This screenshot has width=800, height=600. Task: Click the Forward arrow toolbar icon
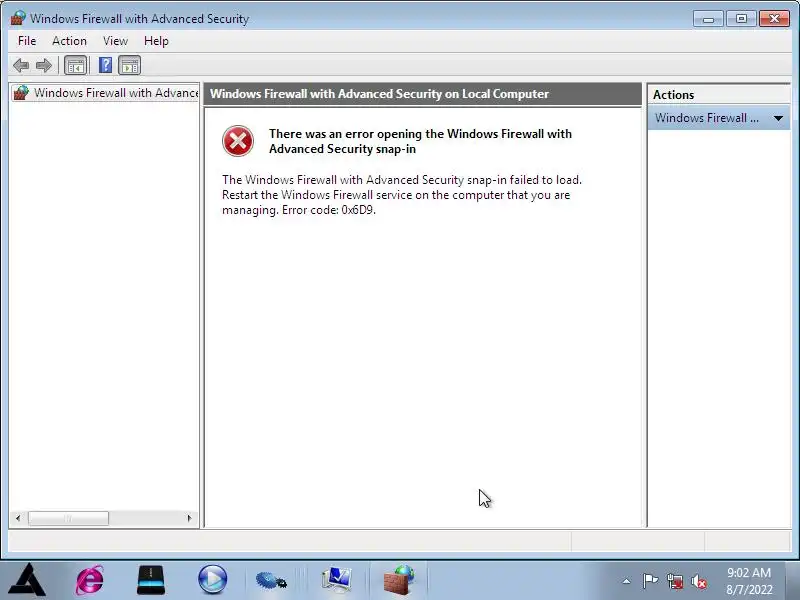44,65
